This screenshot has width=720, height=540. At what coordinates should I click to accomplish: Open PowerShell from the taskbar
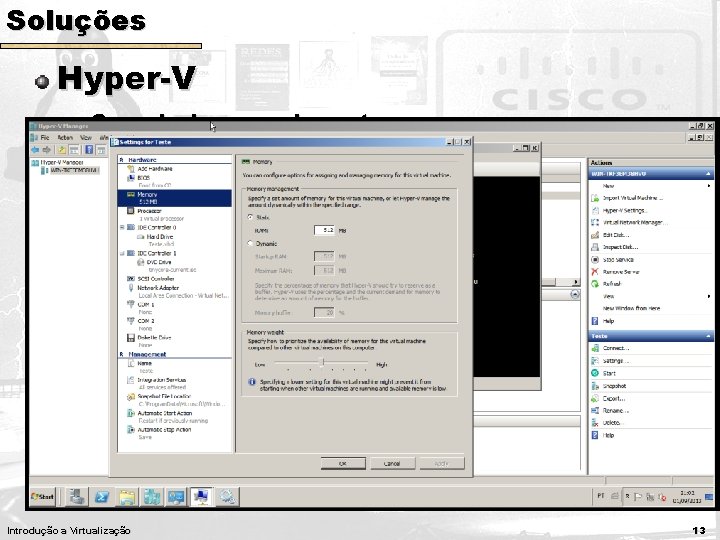(x=102, y=497)
